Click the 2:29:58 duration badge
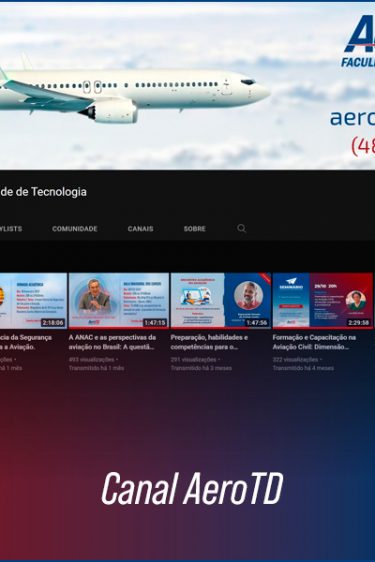Screen dimensions: 375x562 [x=359, y=323]
